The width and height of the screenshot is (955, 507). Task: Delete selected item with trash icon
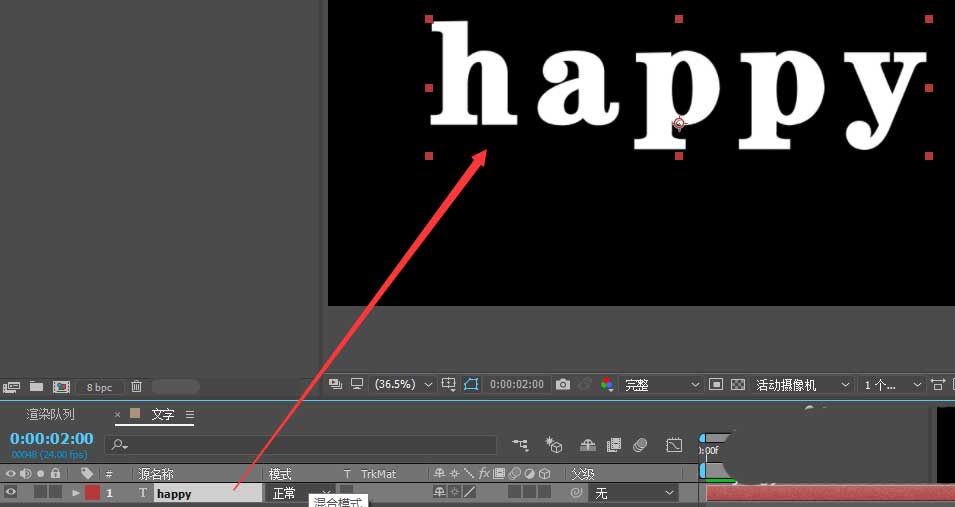point(137,386)
